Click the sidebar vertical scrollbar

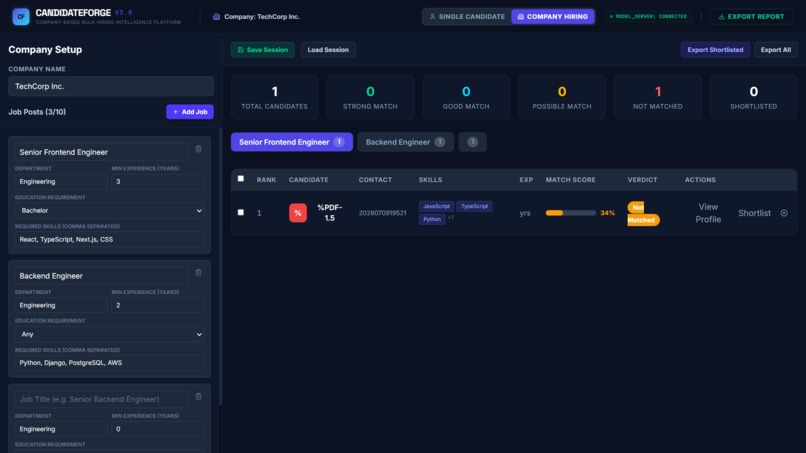pyautogui.click(x=221, y=266)
